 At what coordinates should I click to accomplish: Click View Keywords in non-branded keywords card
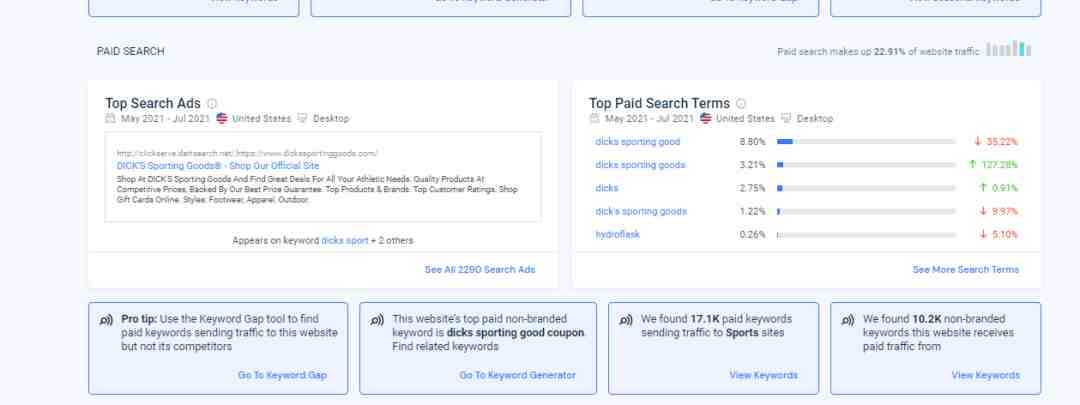click(x=985, y=375)
